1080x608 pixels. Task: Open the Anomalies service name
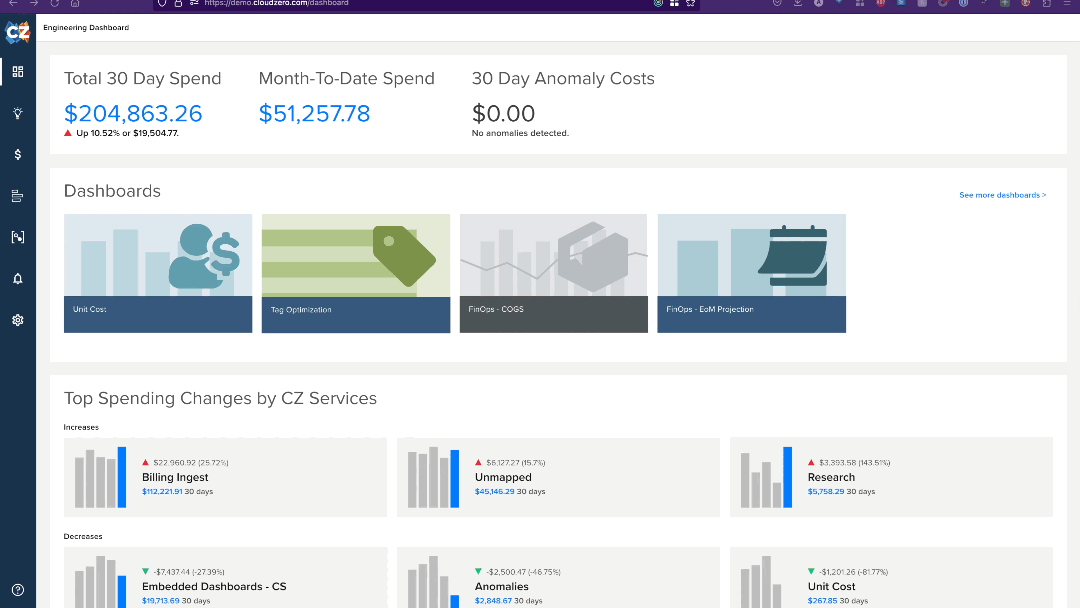click(x=501, y=587)
